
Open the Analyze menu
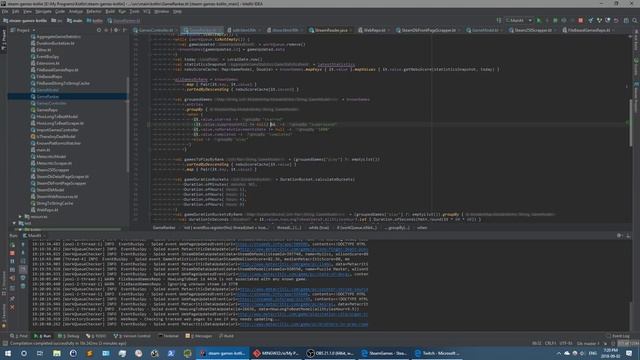point(76,11)
